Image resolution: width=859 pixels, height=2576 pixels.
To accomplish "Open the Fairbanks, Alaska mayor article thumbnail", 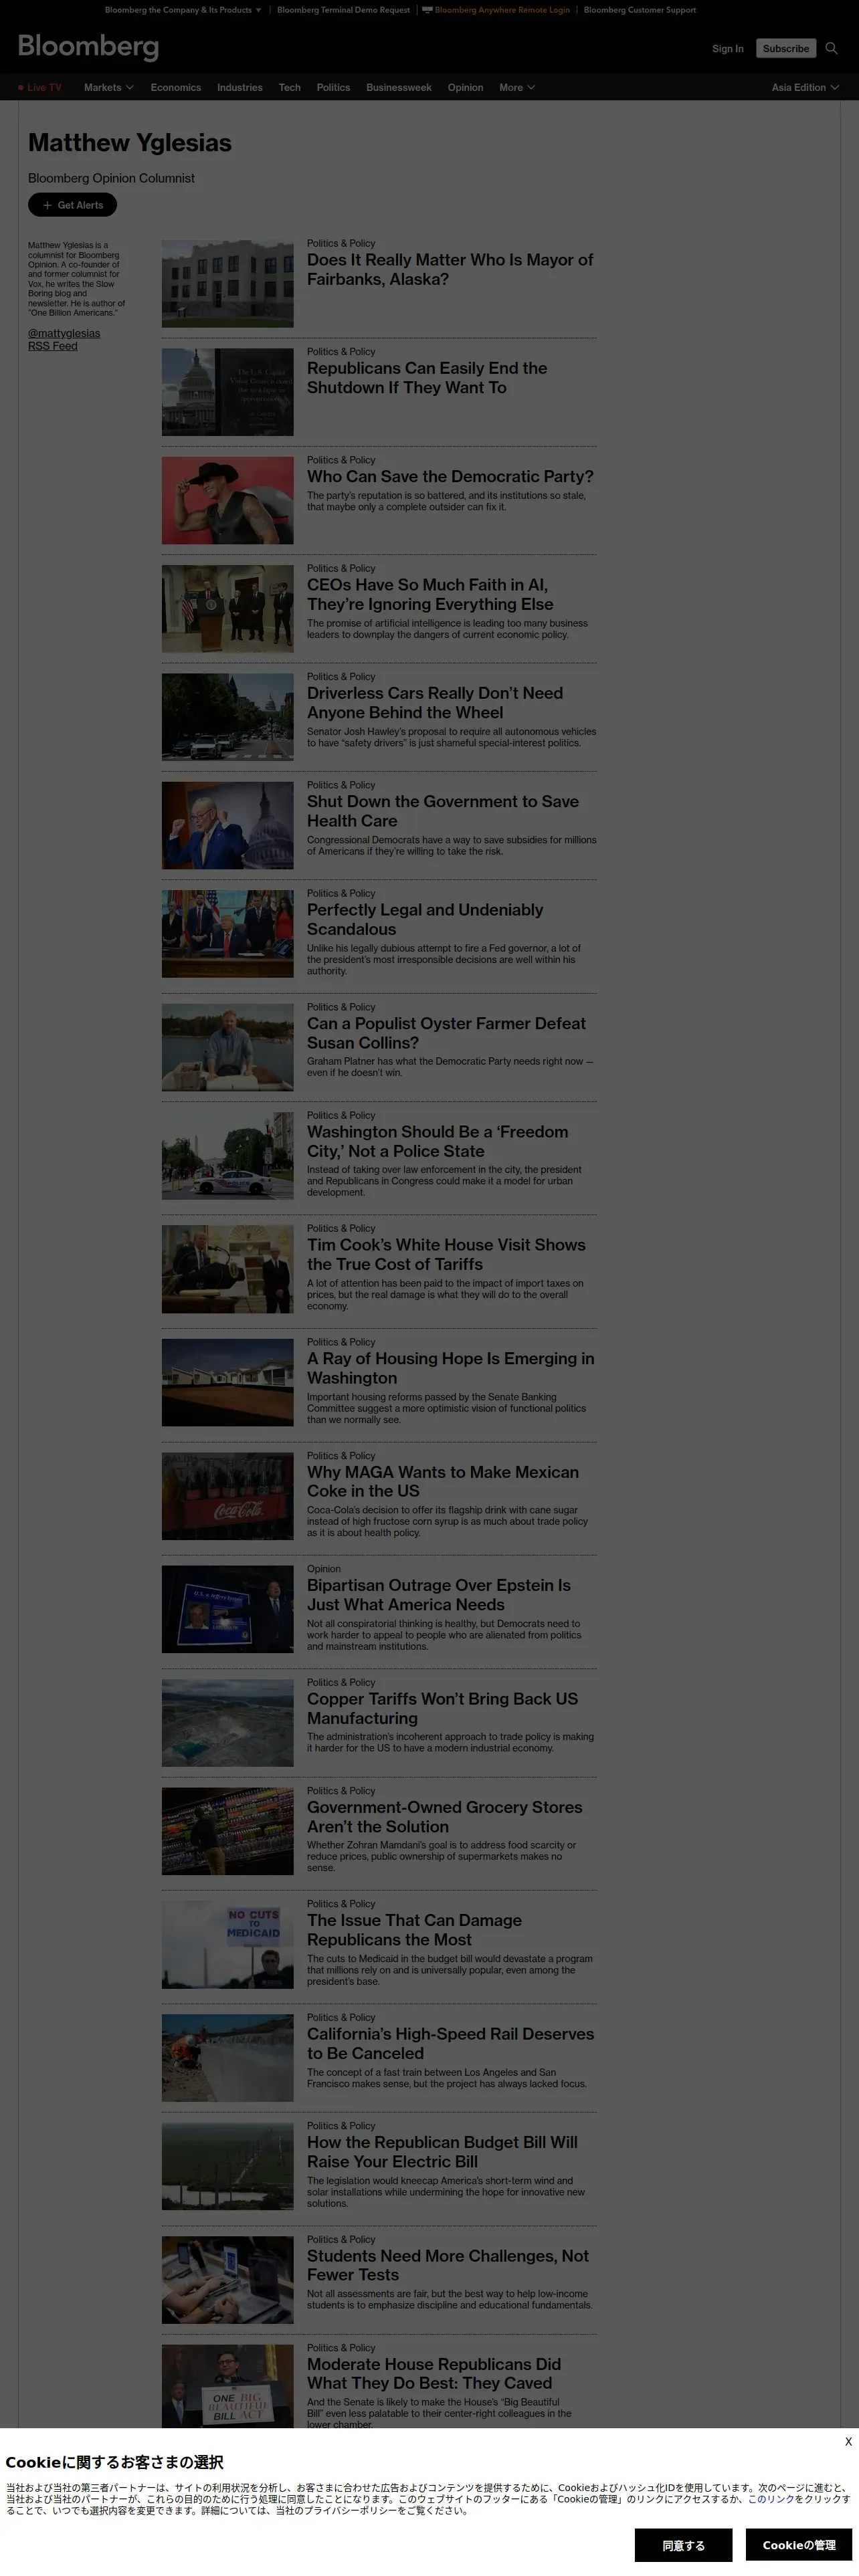I will [x=228, y=284].
